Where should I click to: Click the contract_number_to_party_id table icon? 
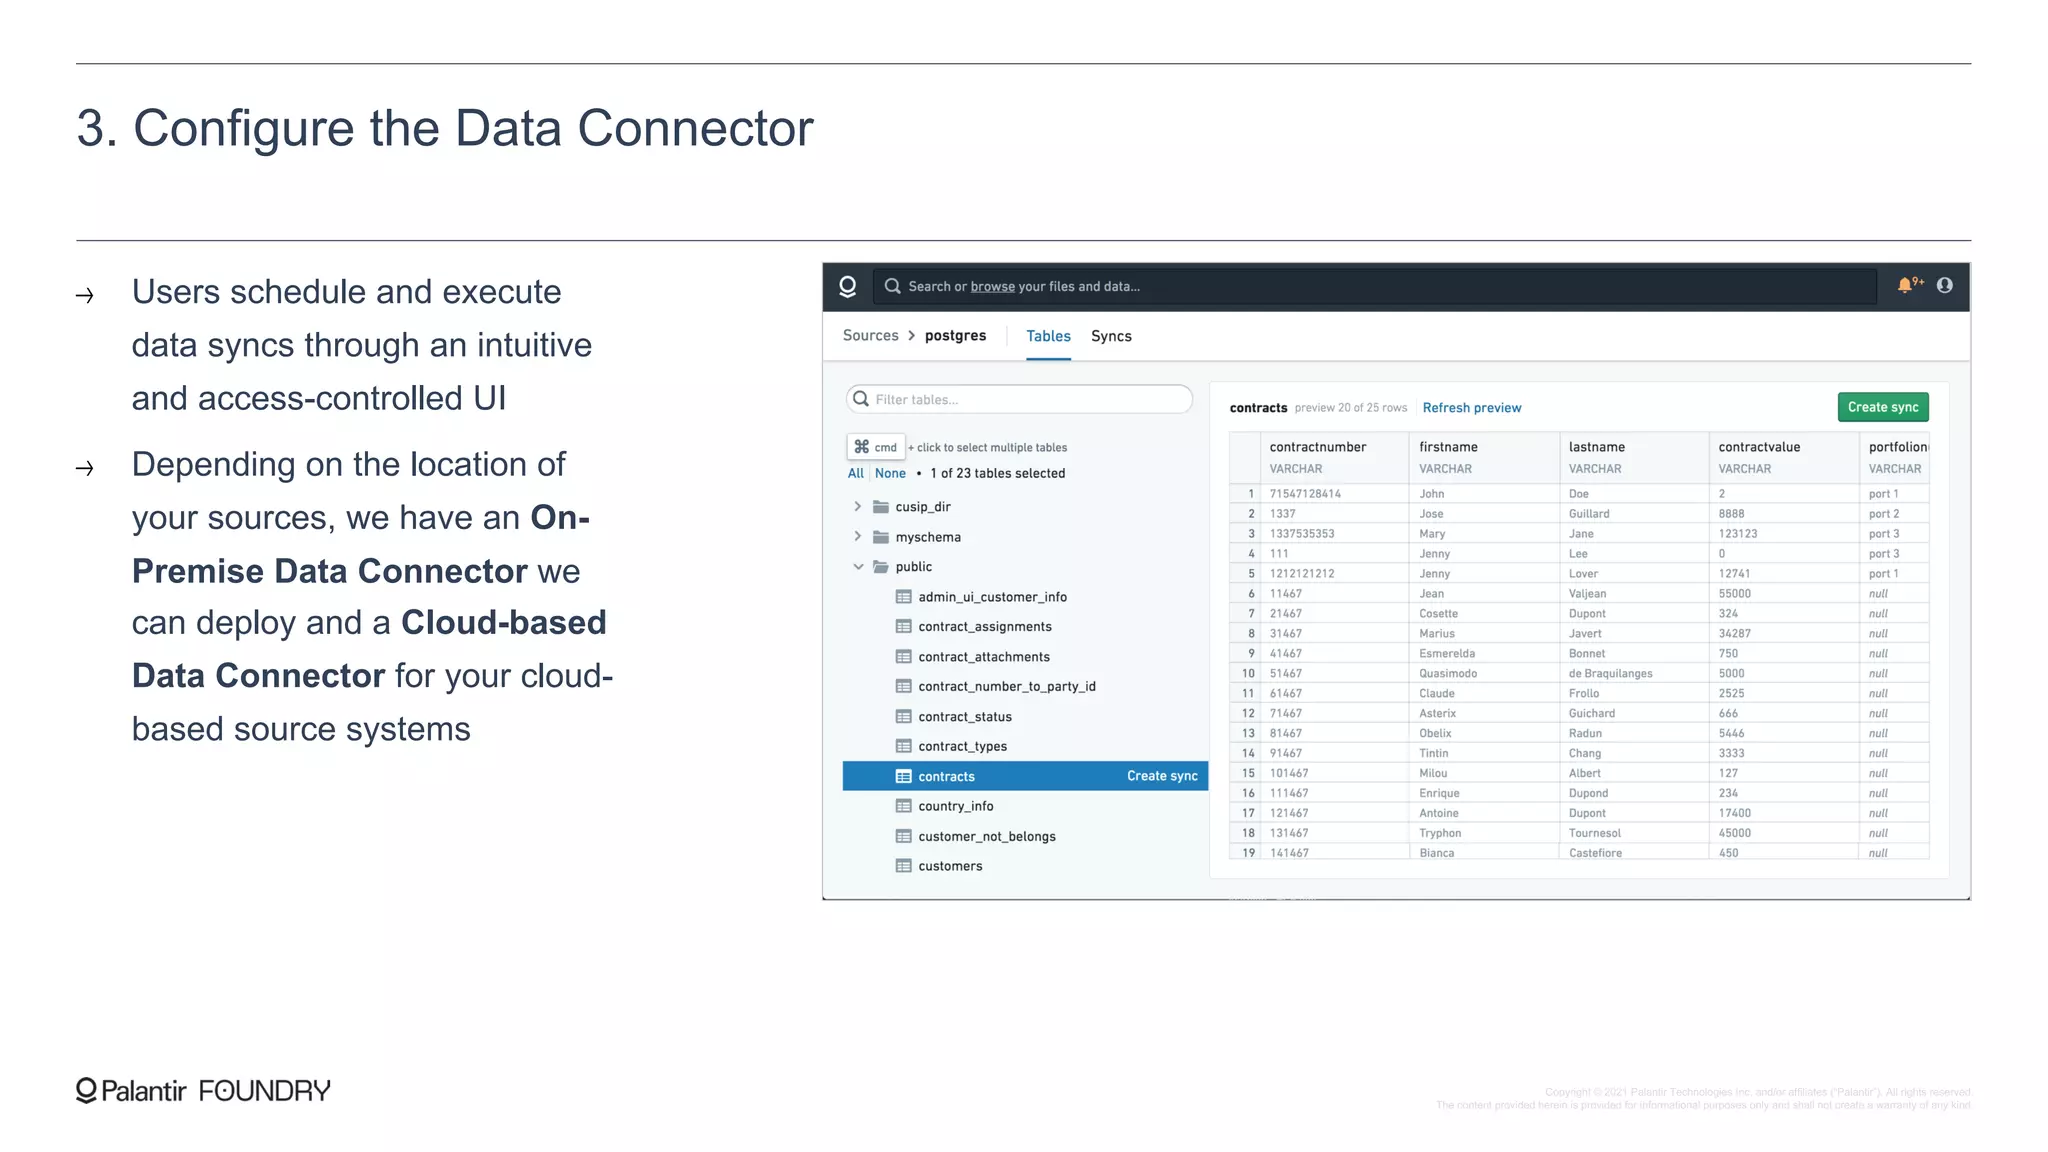[903, 687]
